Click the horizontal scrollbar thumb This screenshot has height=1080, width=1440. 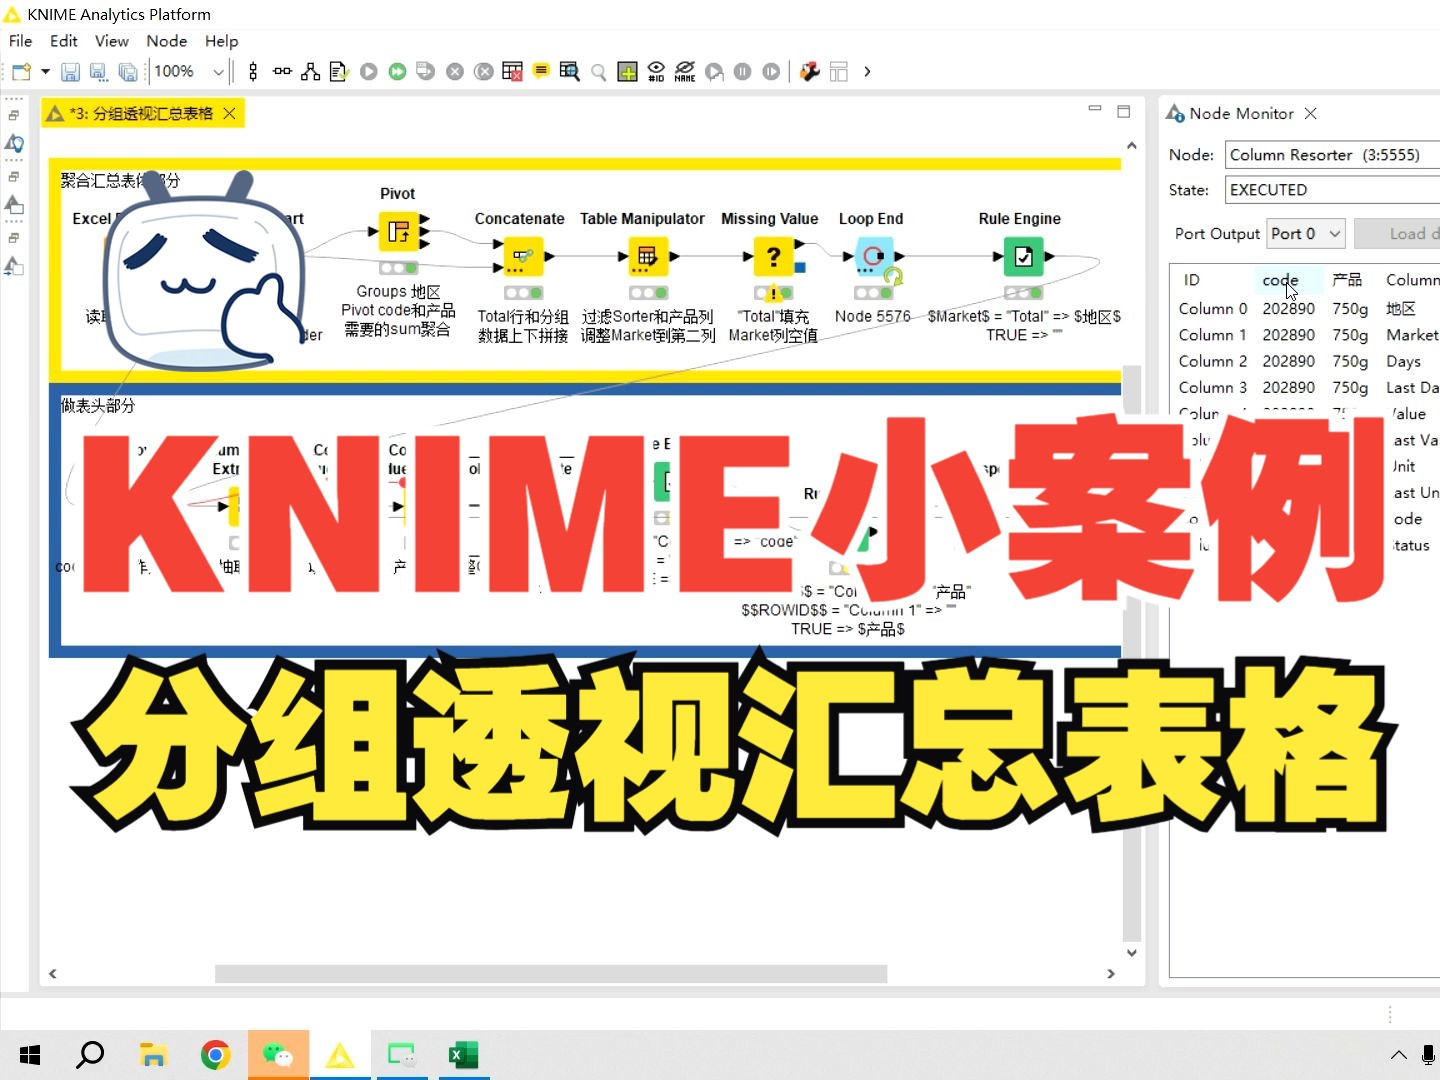(x=551, y=974)
